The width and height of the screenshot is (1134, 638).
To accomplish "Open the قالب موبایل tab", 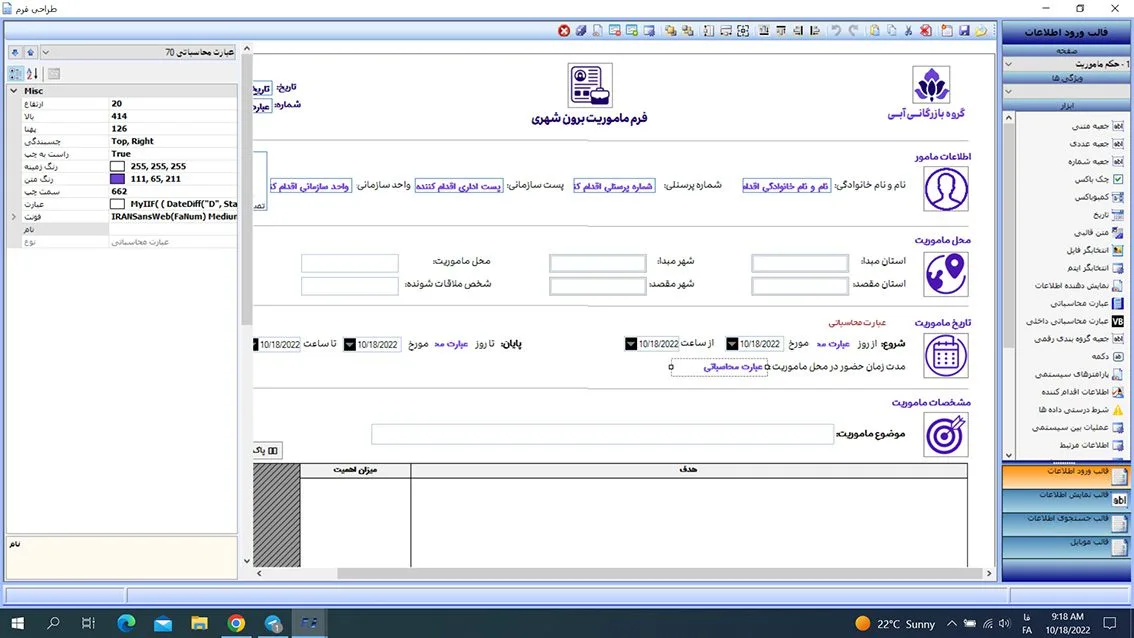I will 1067,543.
